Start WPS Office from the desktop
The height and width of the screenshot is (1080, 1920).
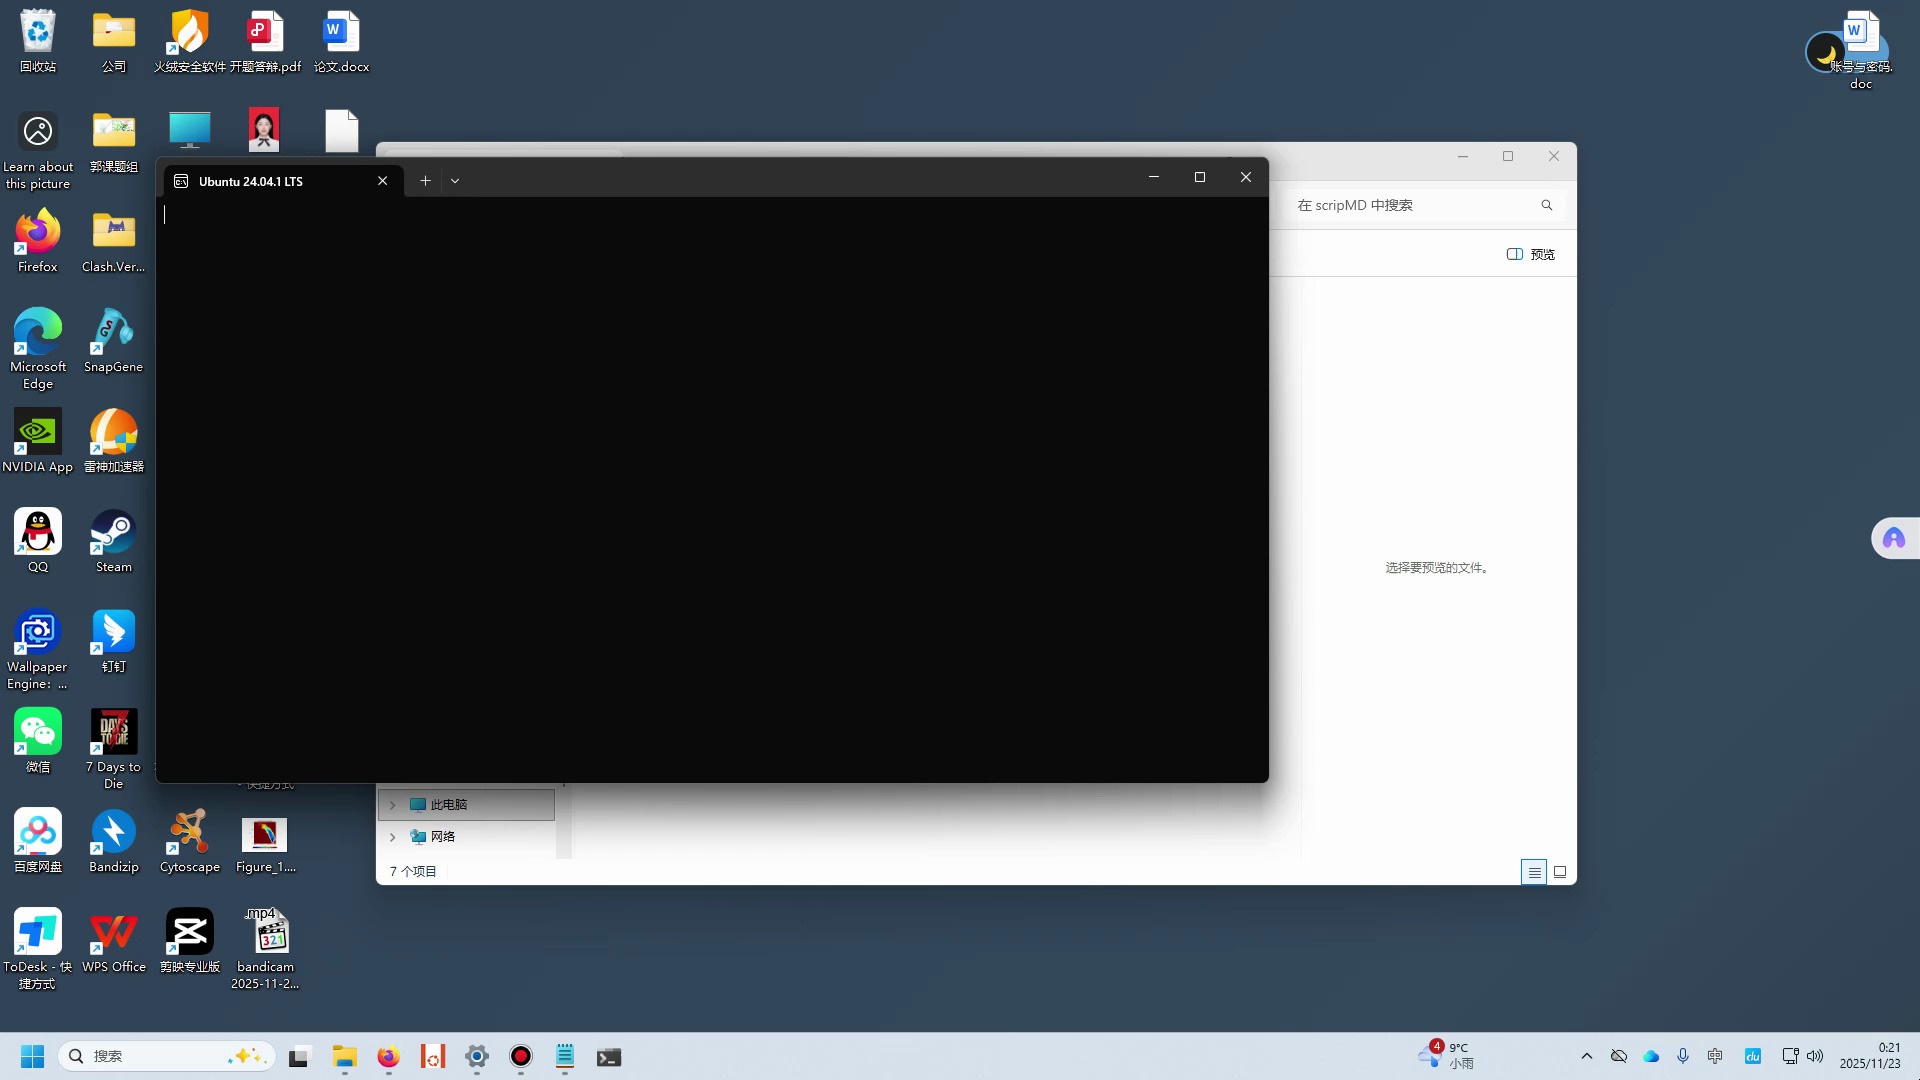[112, 932]
